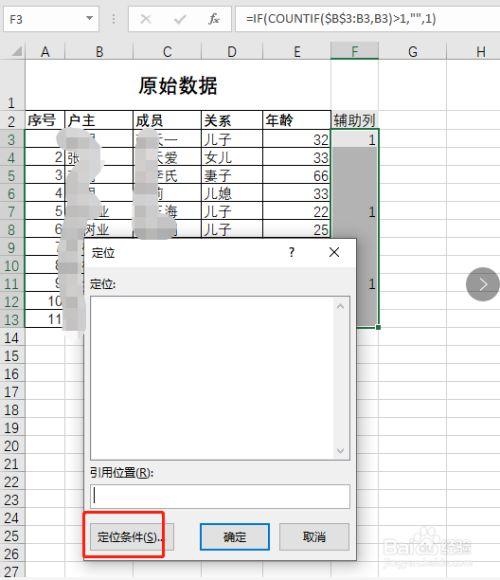Image resolution: width=500 pixels, height=580 pixels.
Task: Select the 女儿 relationship cell
Action: click(x=232, y=157)
